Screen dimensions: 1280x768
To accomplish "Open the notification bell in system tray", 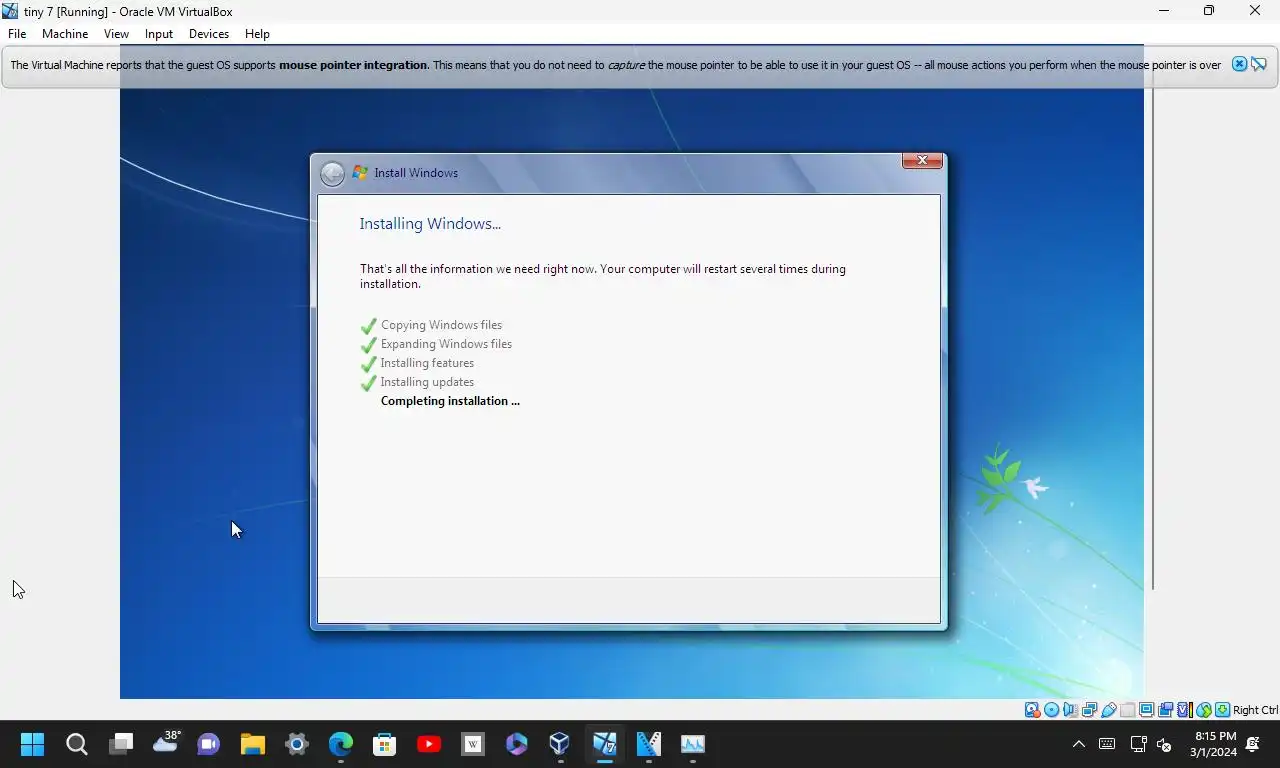I will (1254, 744).
